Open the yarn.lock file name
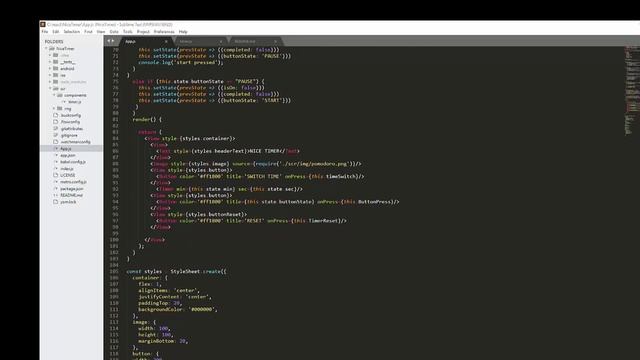The image size is (640, 360). 68,202
